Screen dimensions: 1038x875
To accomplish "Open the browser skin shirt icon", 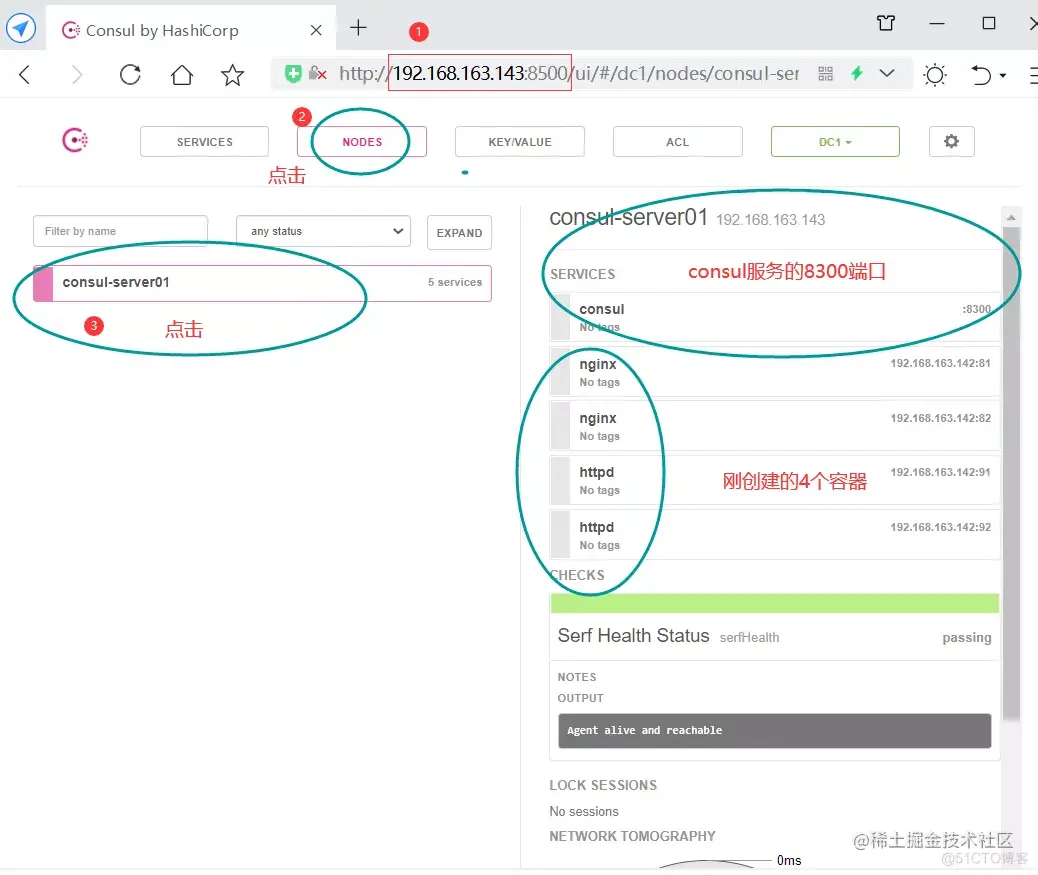I will pyautogui.click(x=886, y=23).
